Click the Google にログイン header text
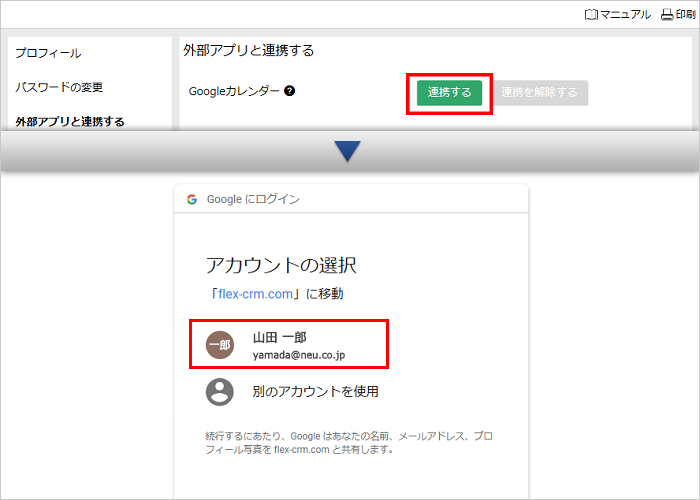 coord(253,199)
